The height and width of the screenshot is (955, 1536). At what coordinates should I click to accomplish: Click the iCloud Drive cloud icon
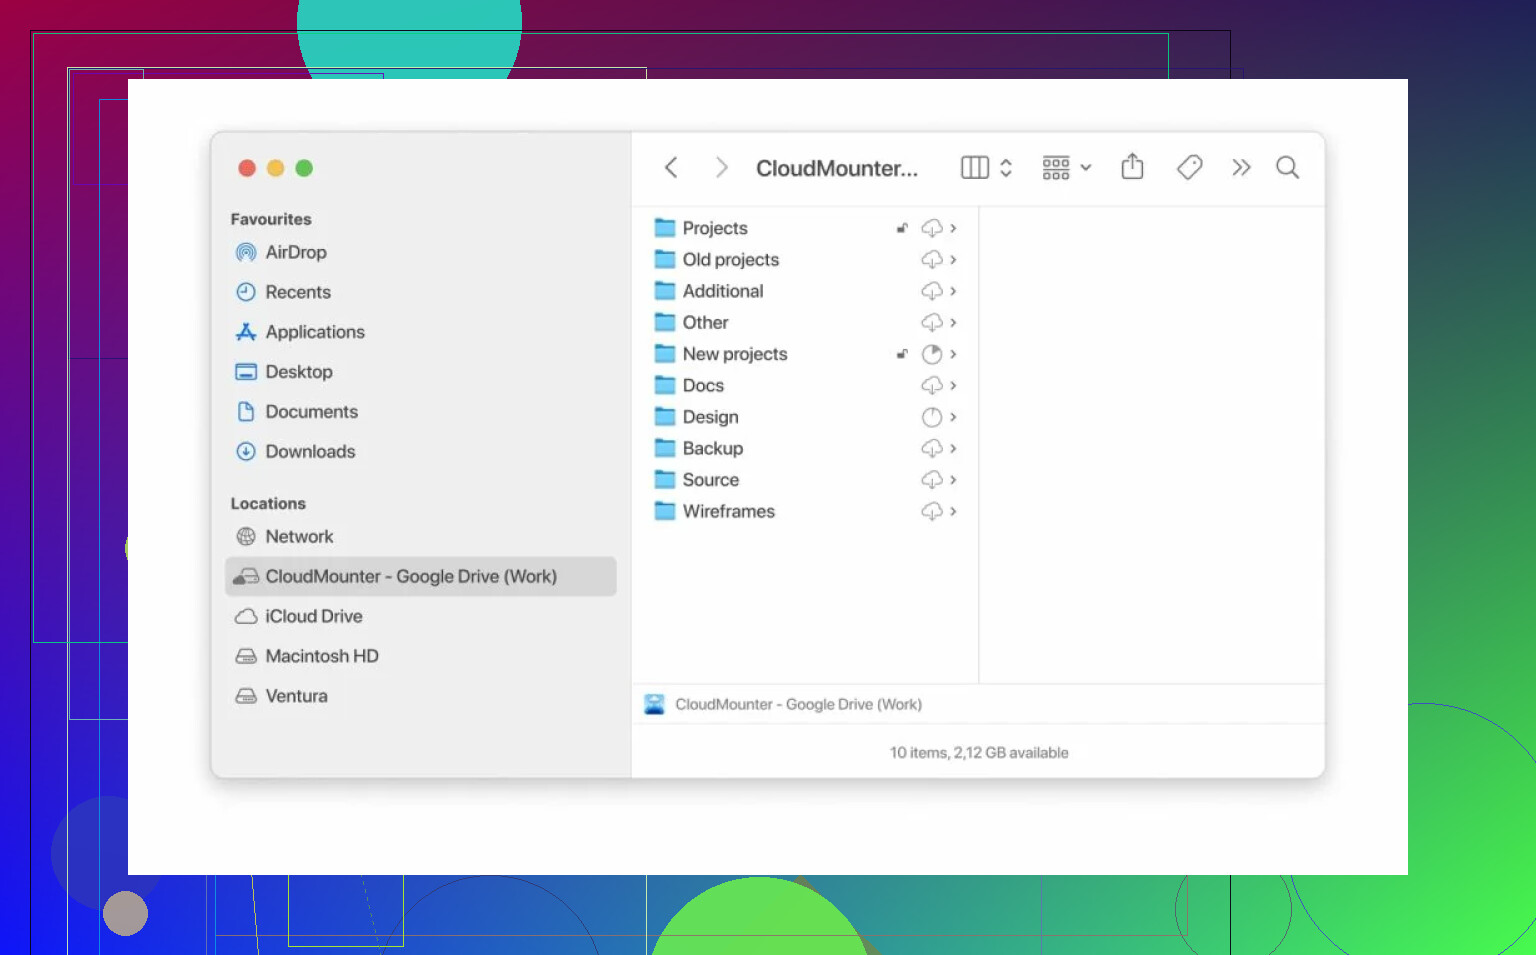pyautogui.click(x=246, y=617)
